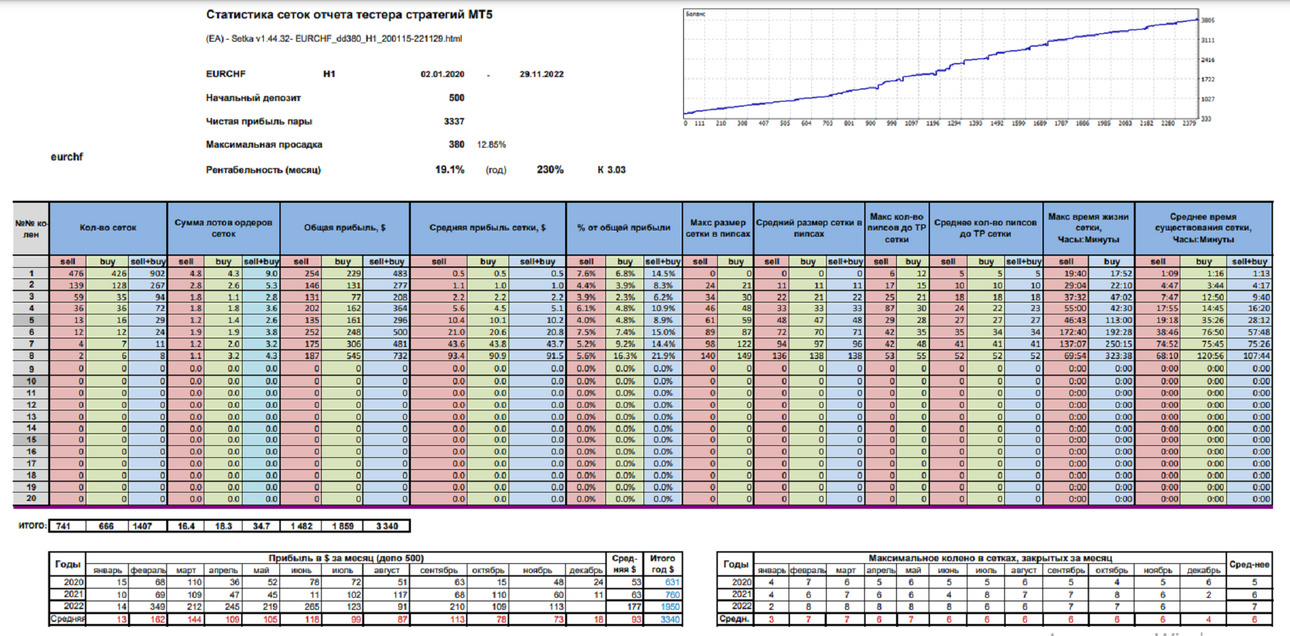Select the 'Средняя прибыль сетки, $' header
Screen dimensions: 1290x636
[x=488, y=228]
